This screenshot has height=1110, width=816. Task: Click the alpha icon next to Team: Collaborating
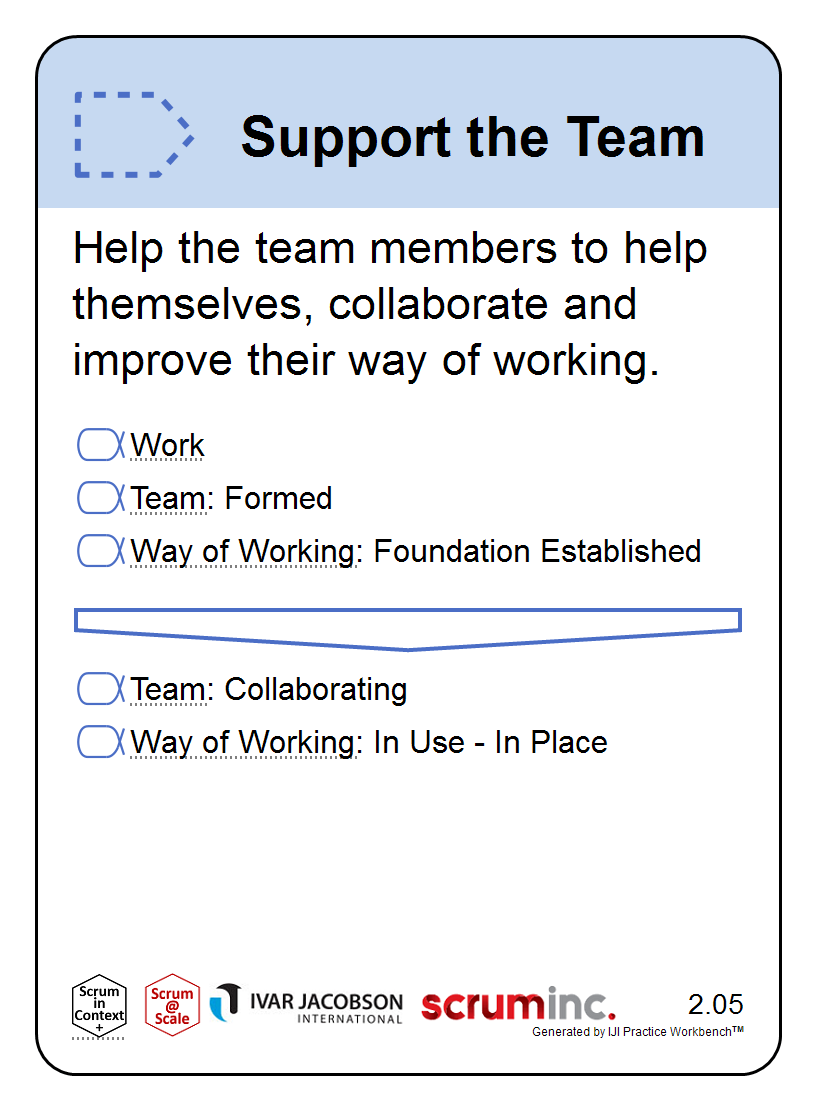[x=101, y=689]
